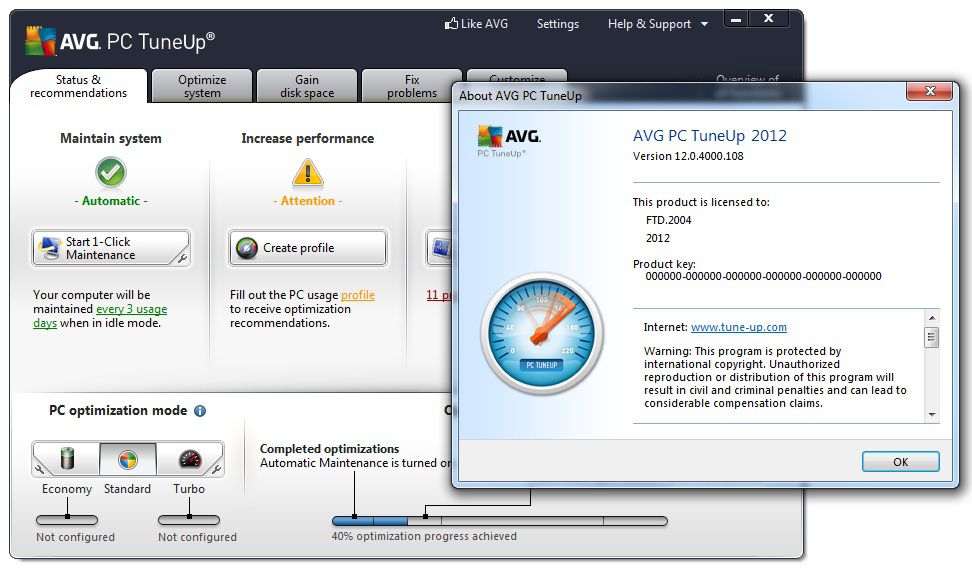Click 'Automatic Maintenance is turned on' text
The height and width of the screenshot is (571, 972).
(x=356, y=463)
